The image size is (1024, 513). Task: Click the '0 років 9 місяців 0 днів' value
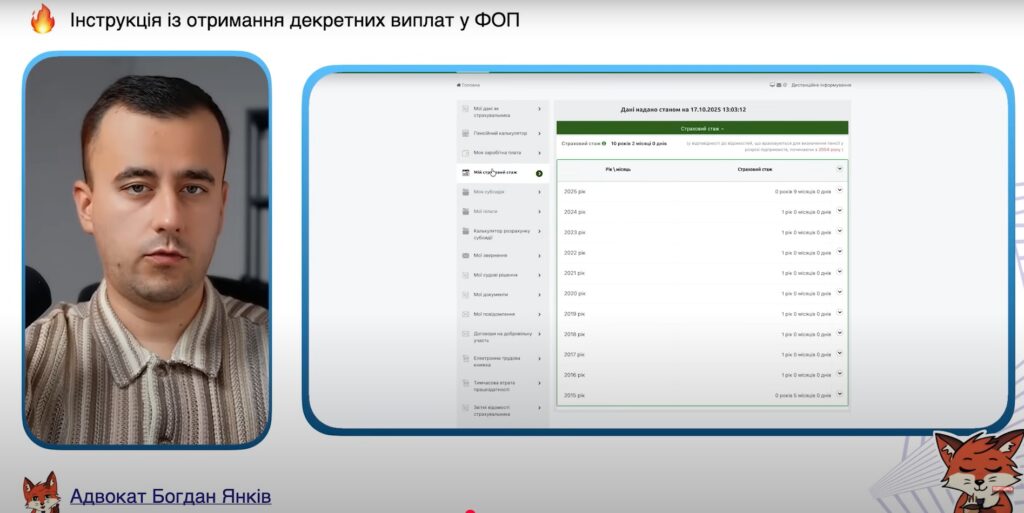click(x=803, y=192)
